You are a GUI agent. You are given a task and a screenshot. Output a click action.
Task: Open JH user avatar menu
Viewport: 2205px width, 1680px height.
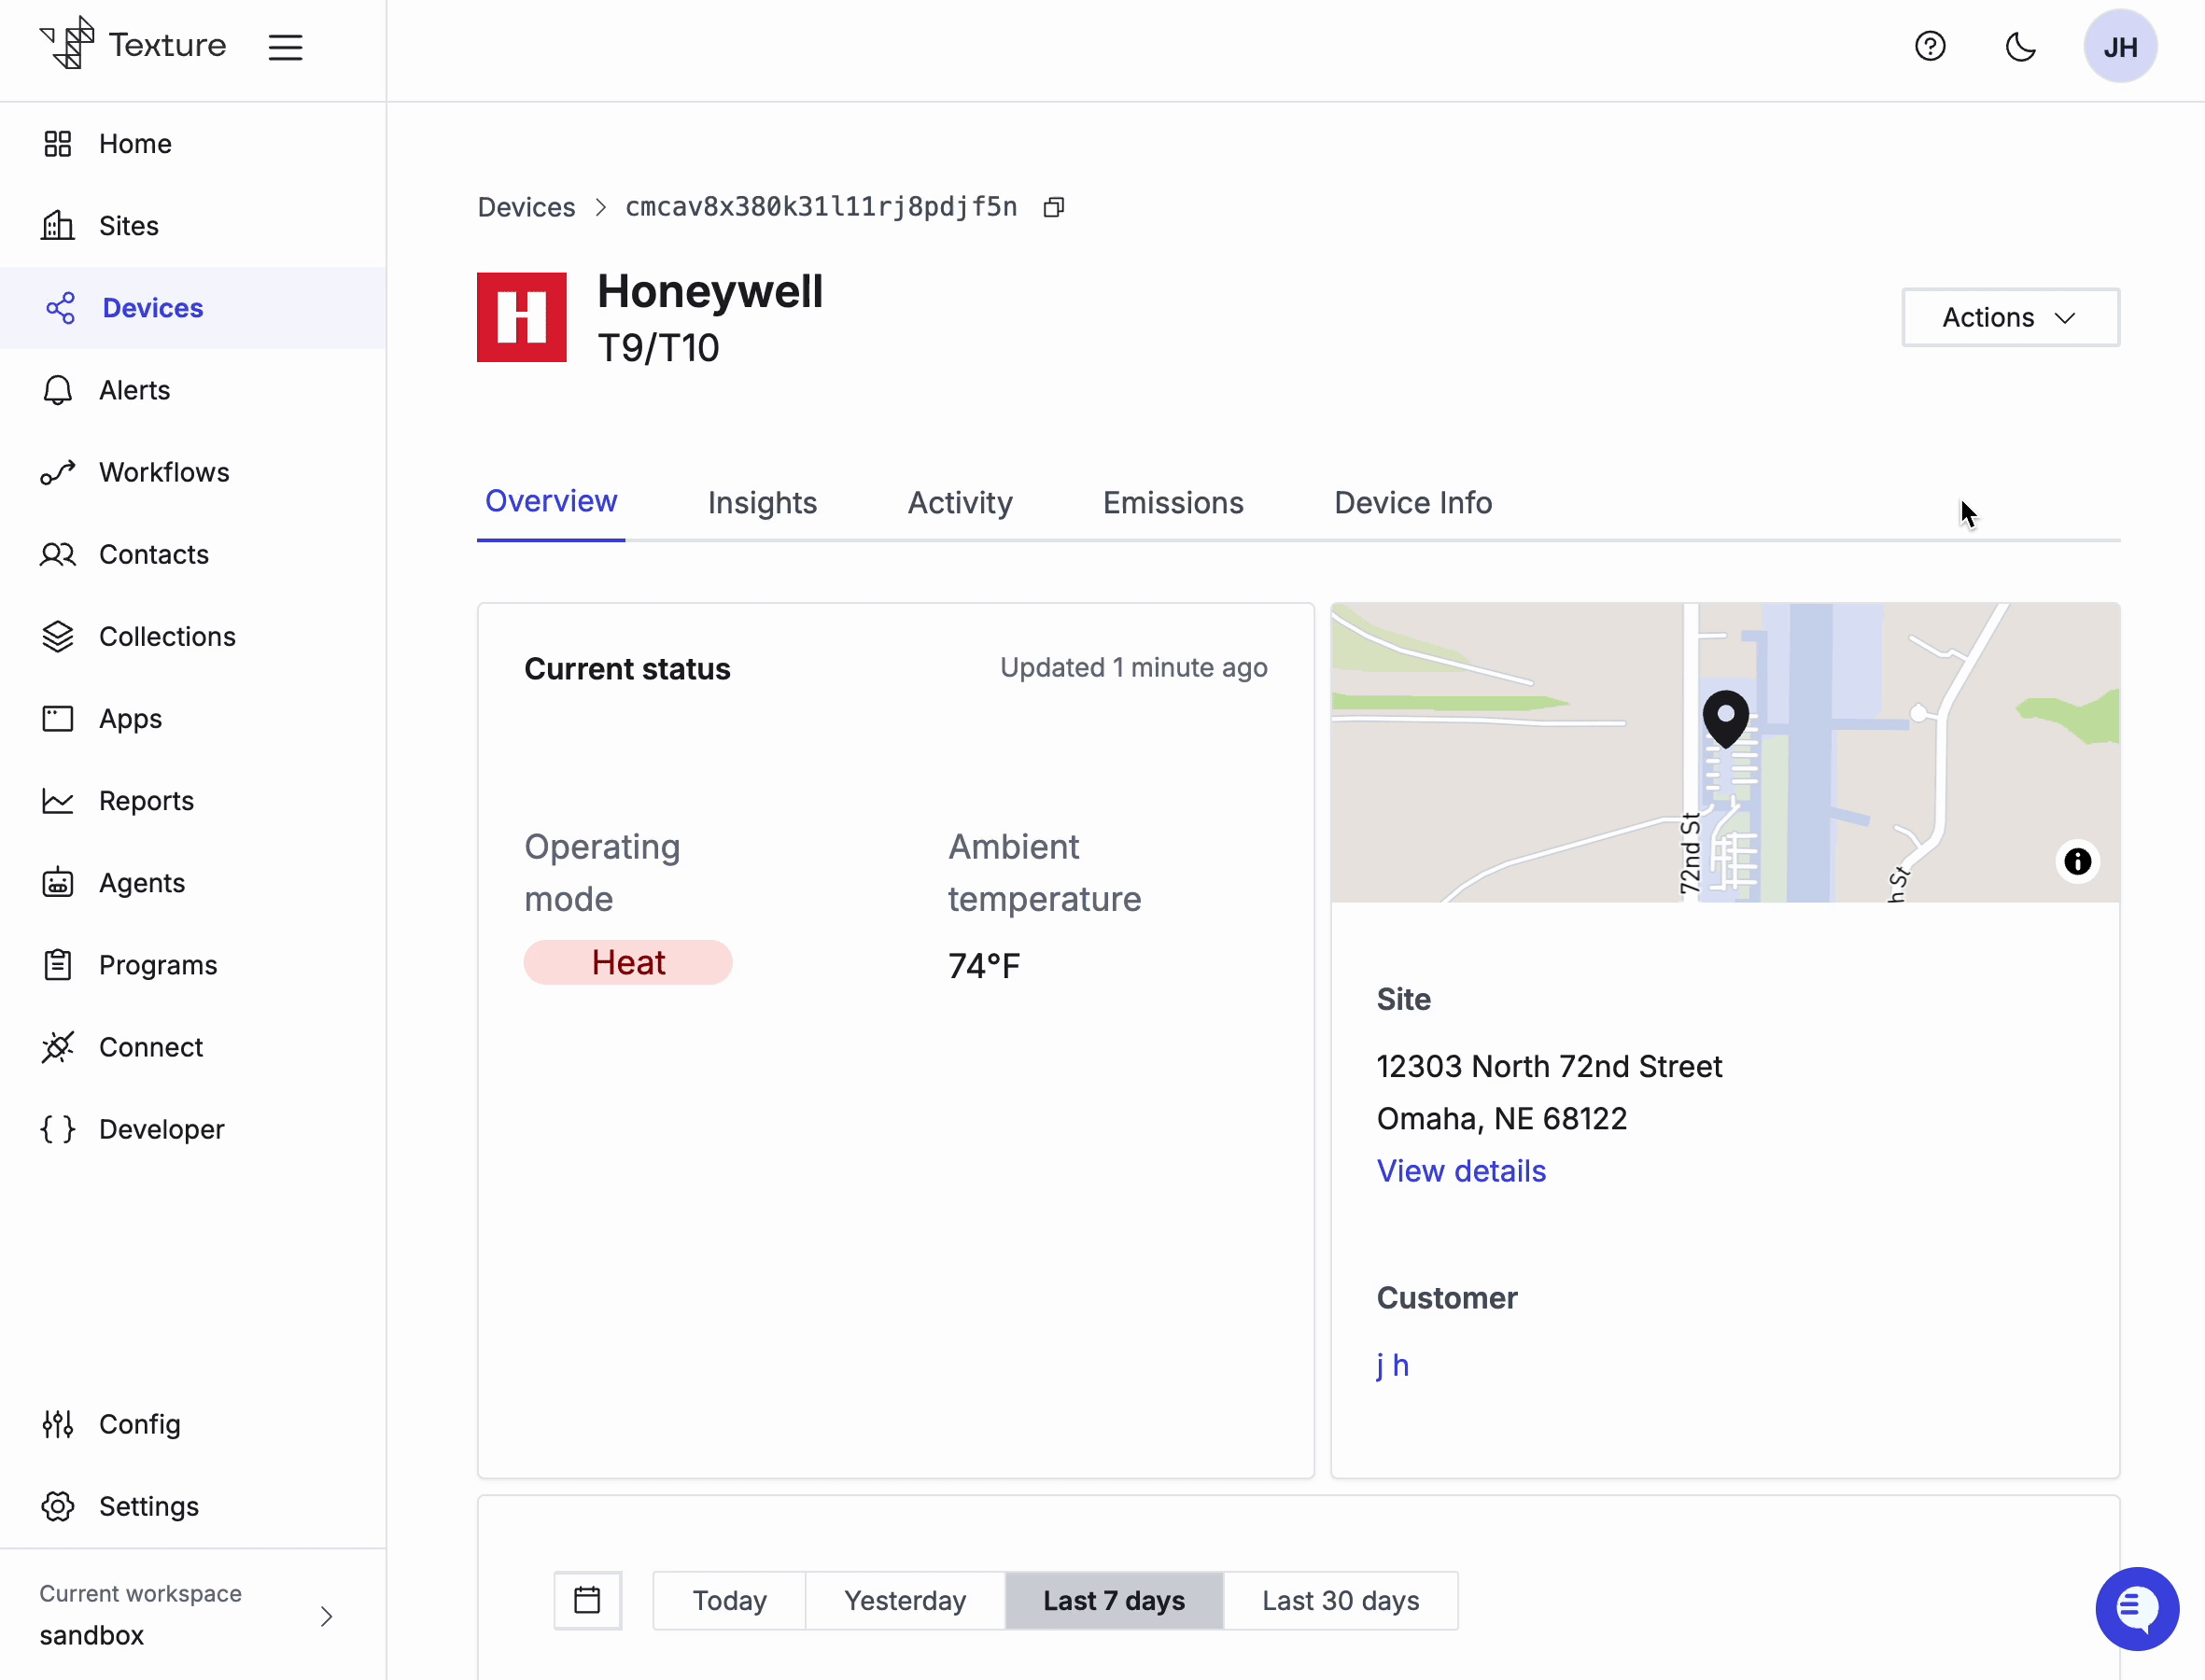[x=2120, y=46]
